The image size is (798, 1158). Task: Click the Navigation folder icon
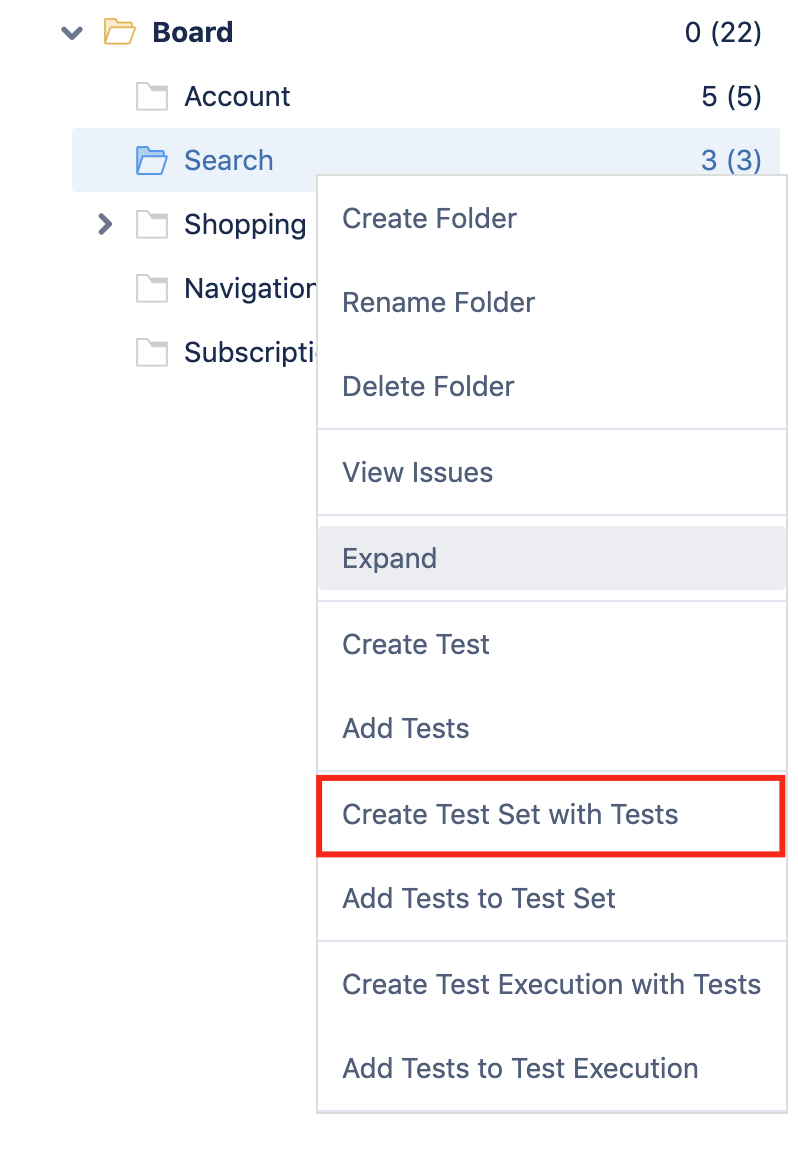pyautogui.click(x=152, y=288)
